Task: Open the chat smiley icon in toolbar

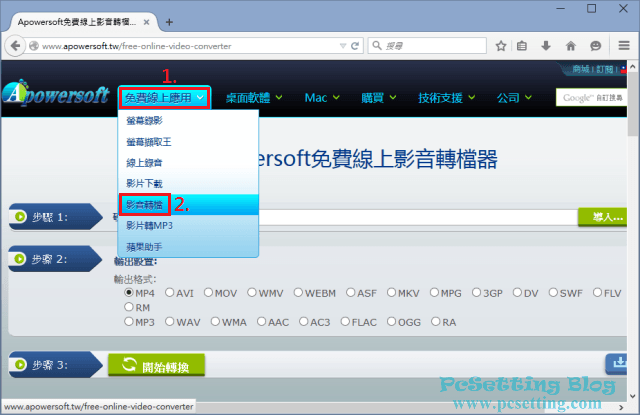Action: (596, 46)
